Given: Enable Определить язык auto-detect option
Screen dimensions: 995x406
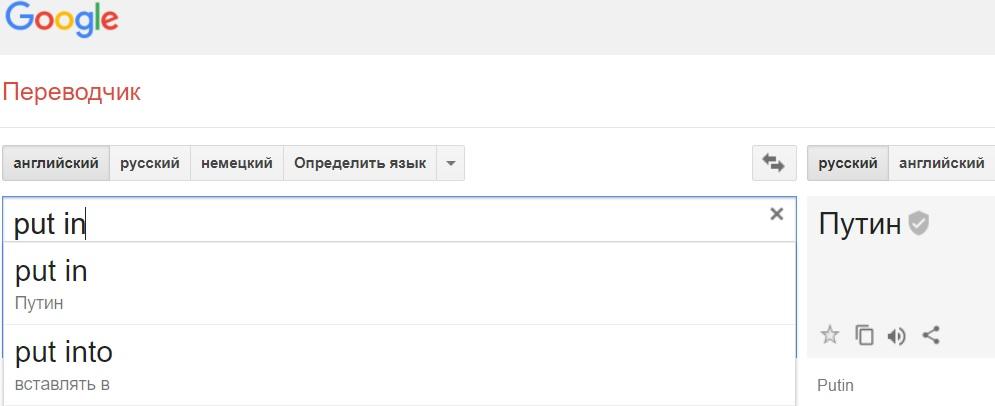Looking at the screenshot, I should pos(360,163).
